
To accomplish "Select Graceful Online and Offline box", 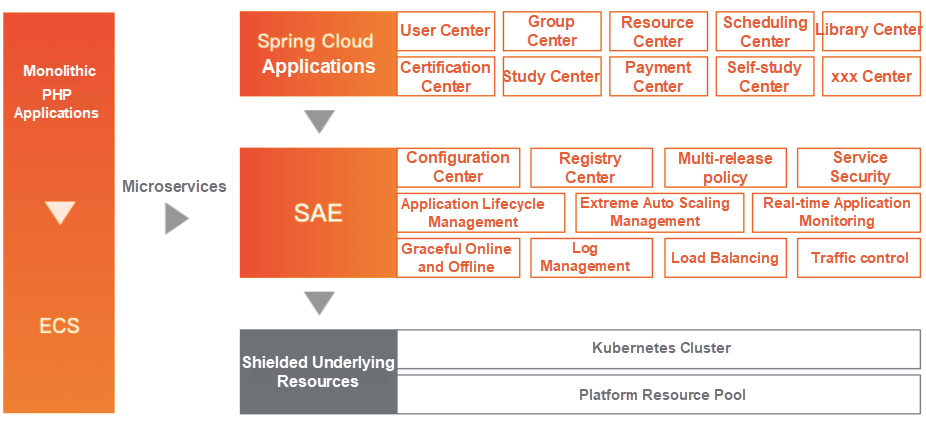I will tap(458, 258).
